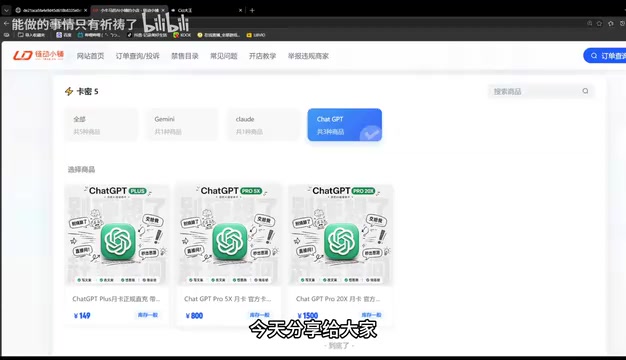This screenshot has height=360, width=626.
Task: Open the ChatGPT PRO 5X product image
Action: (x=229, y=235)
